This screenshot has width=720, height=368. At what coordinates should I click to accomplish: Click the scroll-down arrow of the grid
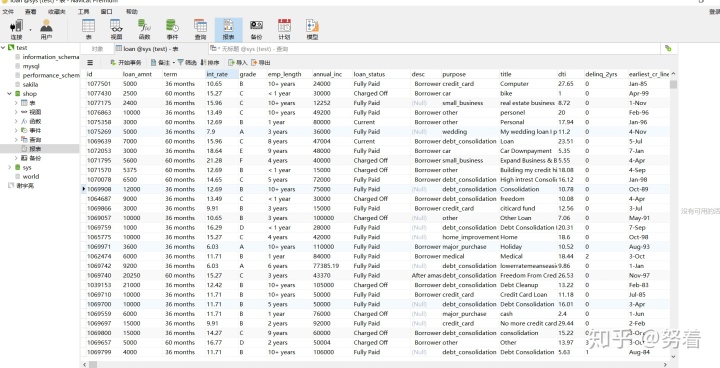[673, 357]
